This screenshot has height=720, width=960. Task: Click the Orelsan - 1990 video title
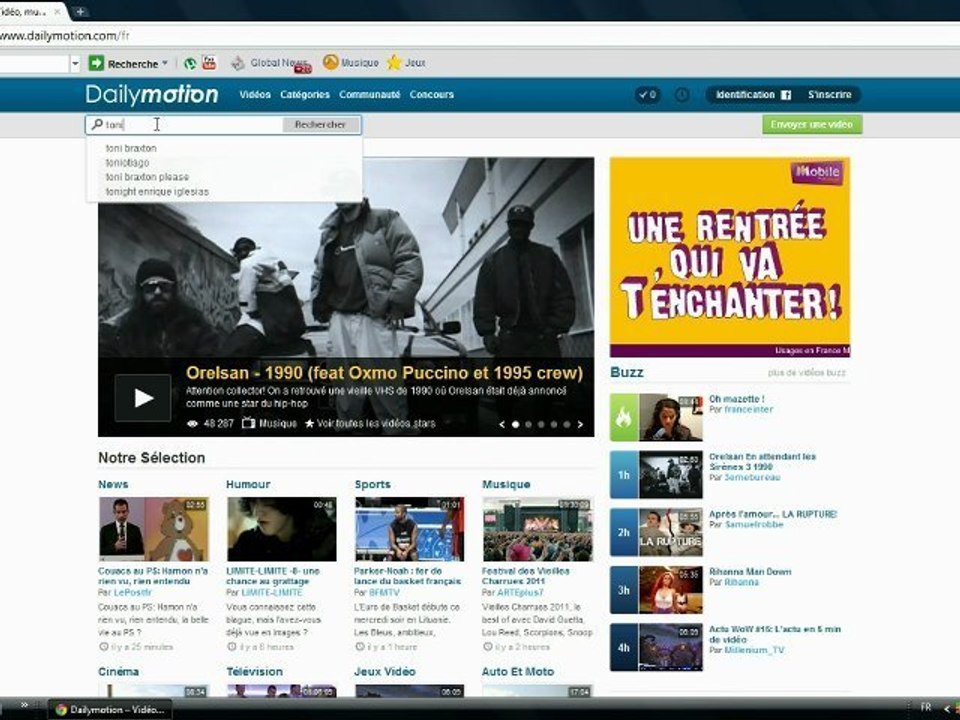(x=384, y=373)
